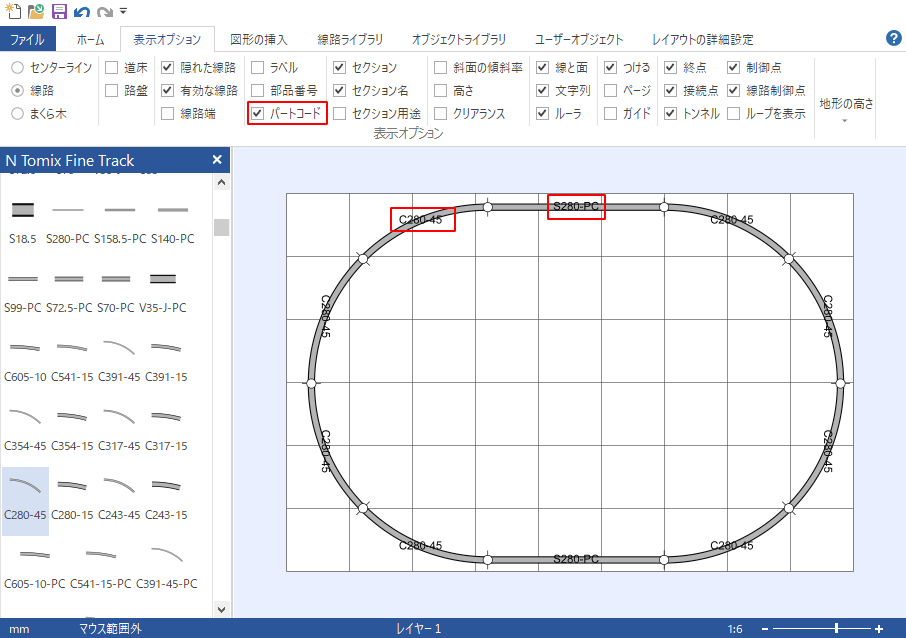Viewport: 906px width, 638px height.
Task: Disable the トンネル display option
Action: coord(670,112)
